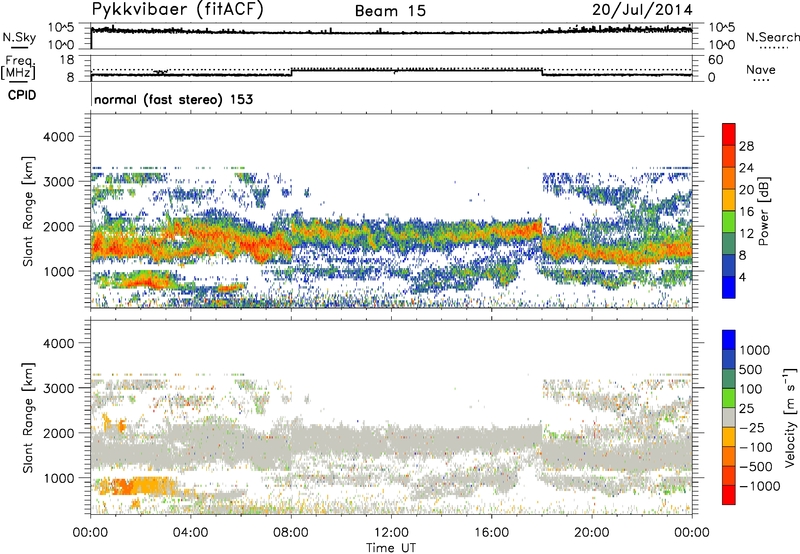Click the 20:00 time tick label
800x554 pixels.
point(592,533)
